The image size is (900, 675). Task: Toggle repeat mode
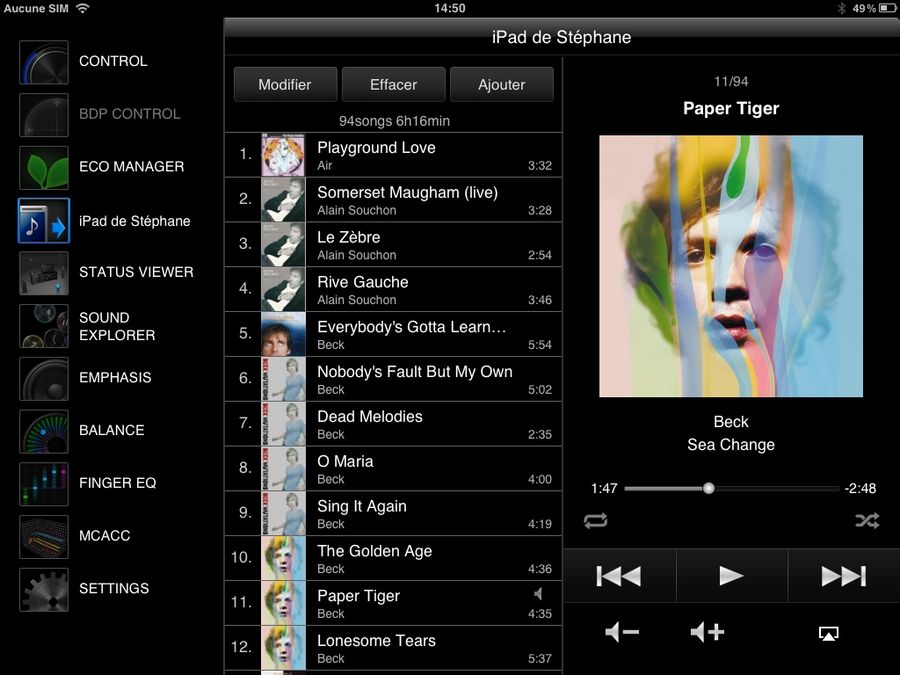596,521
